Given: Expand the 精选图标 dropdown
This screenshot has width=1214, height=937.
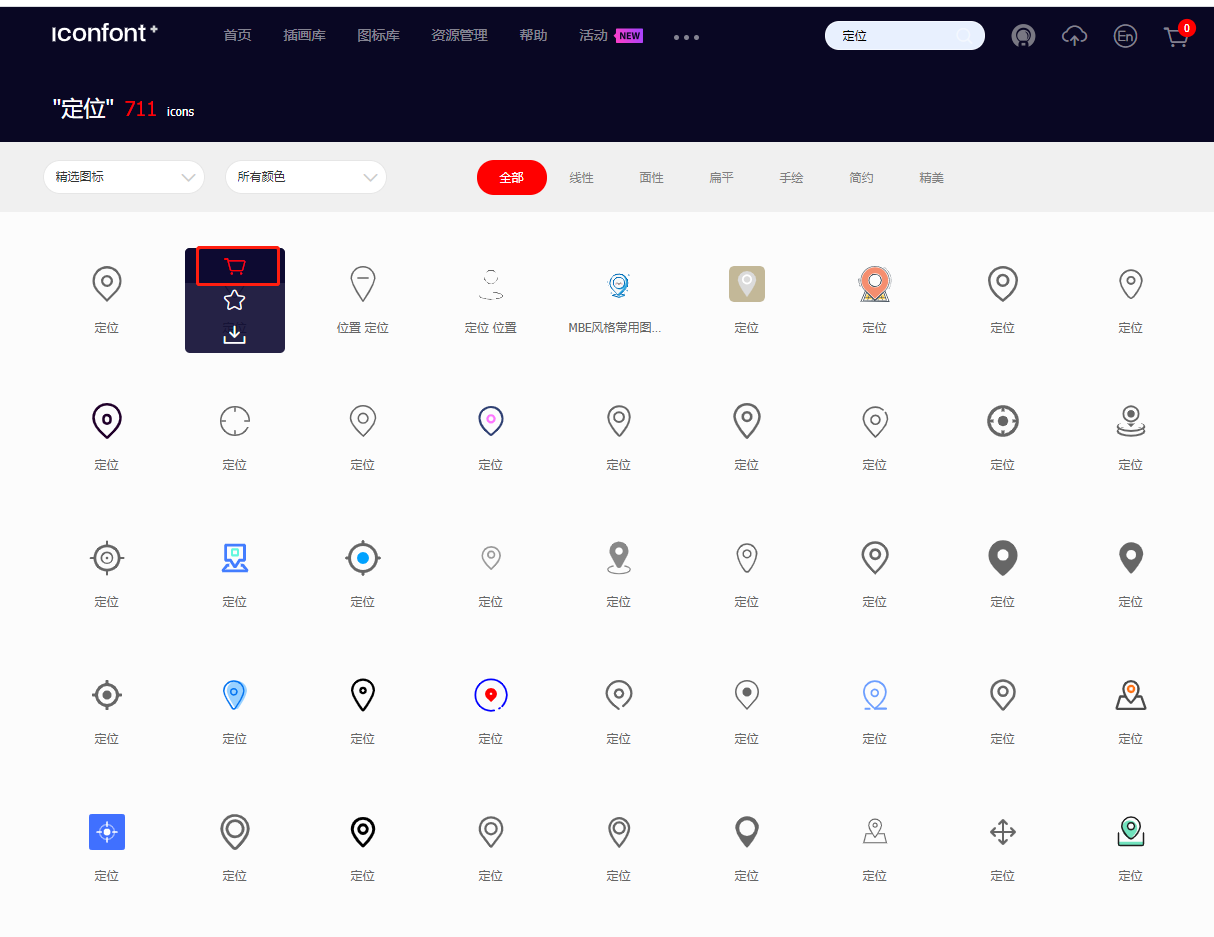Looking at the screenshot, I should [x=124, y=177].
